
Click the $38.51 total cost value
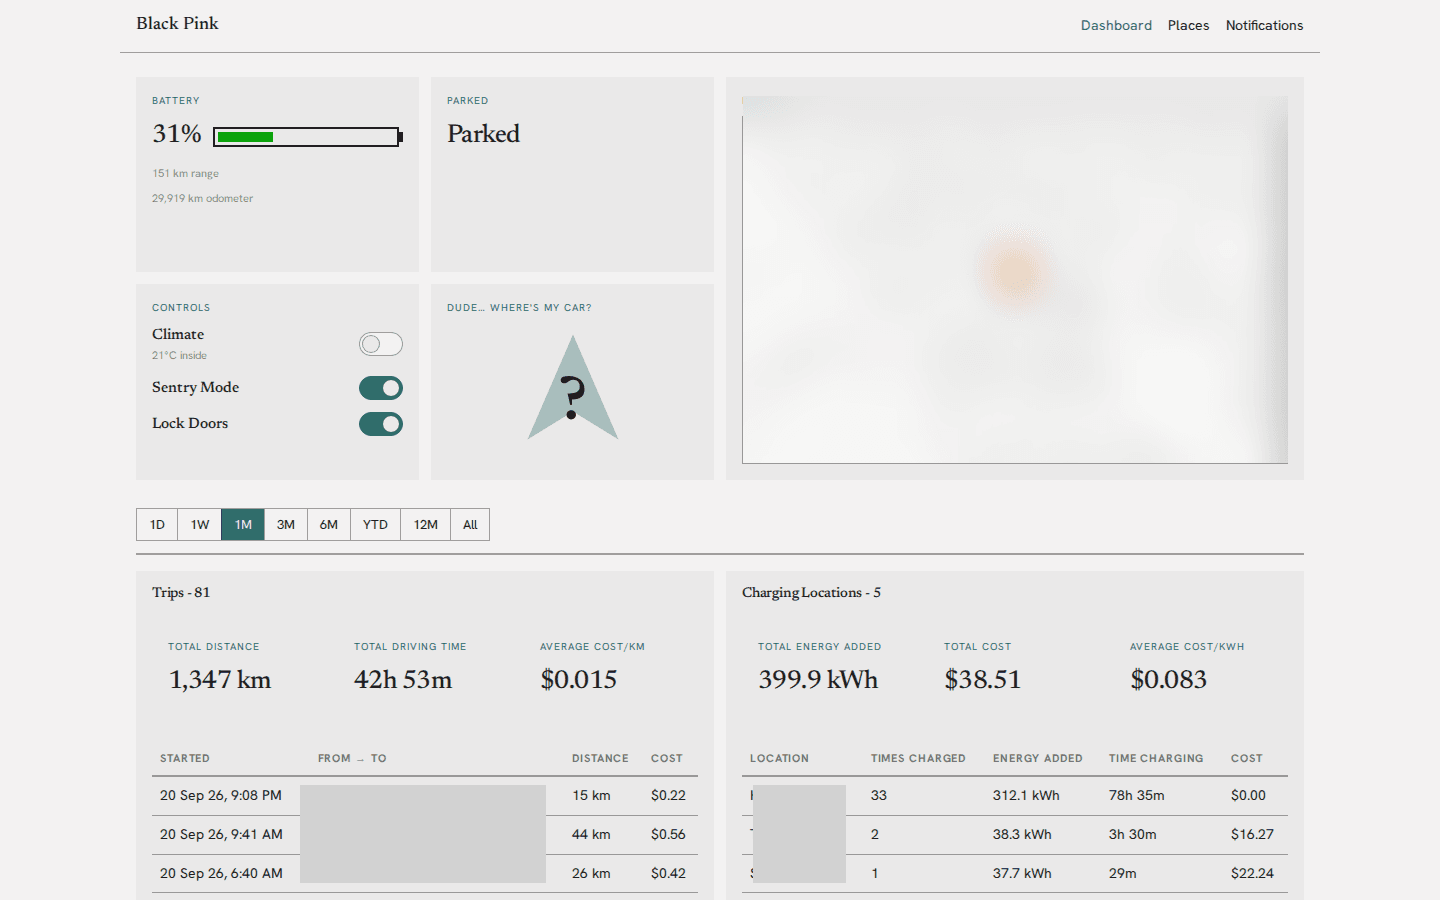coord(982,680)
